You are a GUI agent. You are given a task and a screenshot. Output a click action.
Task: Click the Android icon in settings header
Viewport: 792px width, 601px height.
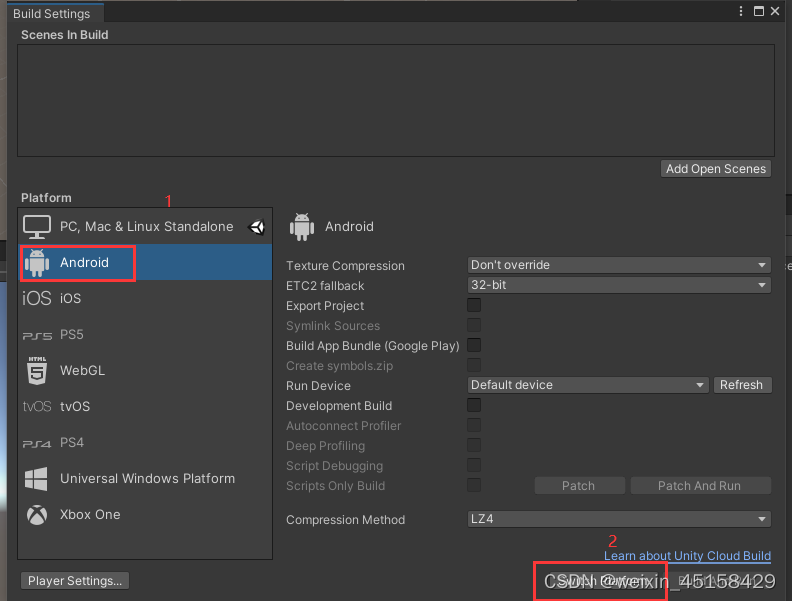tap(302, 227)
